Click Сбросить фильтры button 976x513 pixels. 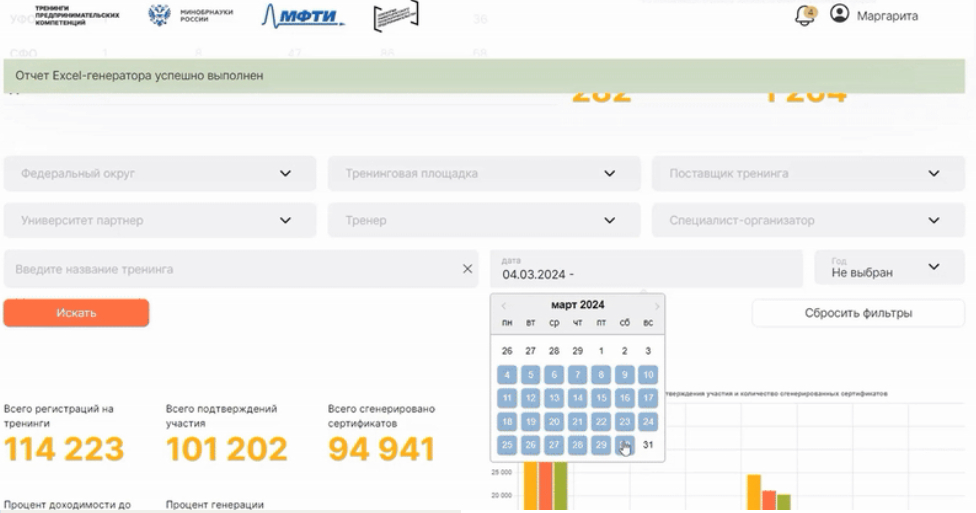(x=858, y=313)
